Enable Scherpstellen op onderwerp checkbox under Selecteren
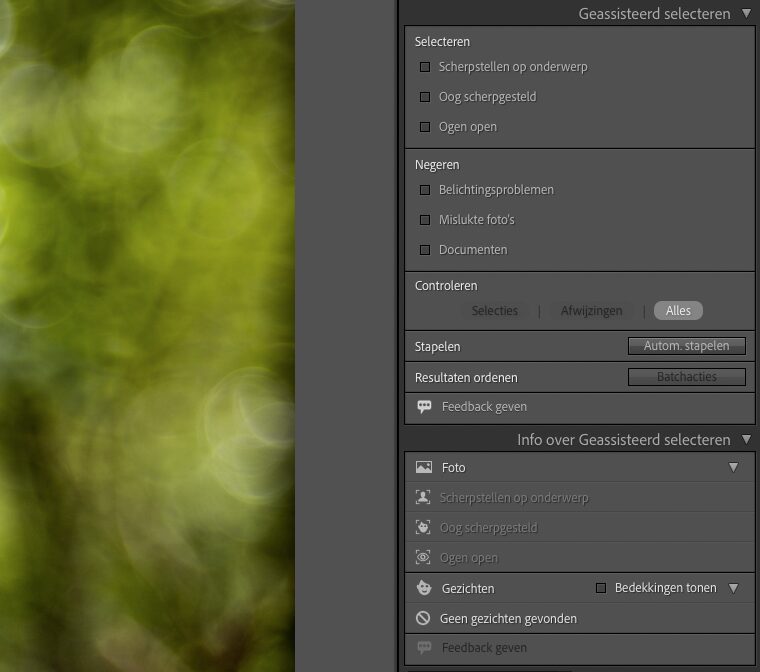Image resolution: width=760 pixels, height=672 pixels. click(x=425, y=67)
